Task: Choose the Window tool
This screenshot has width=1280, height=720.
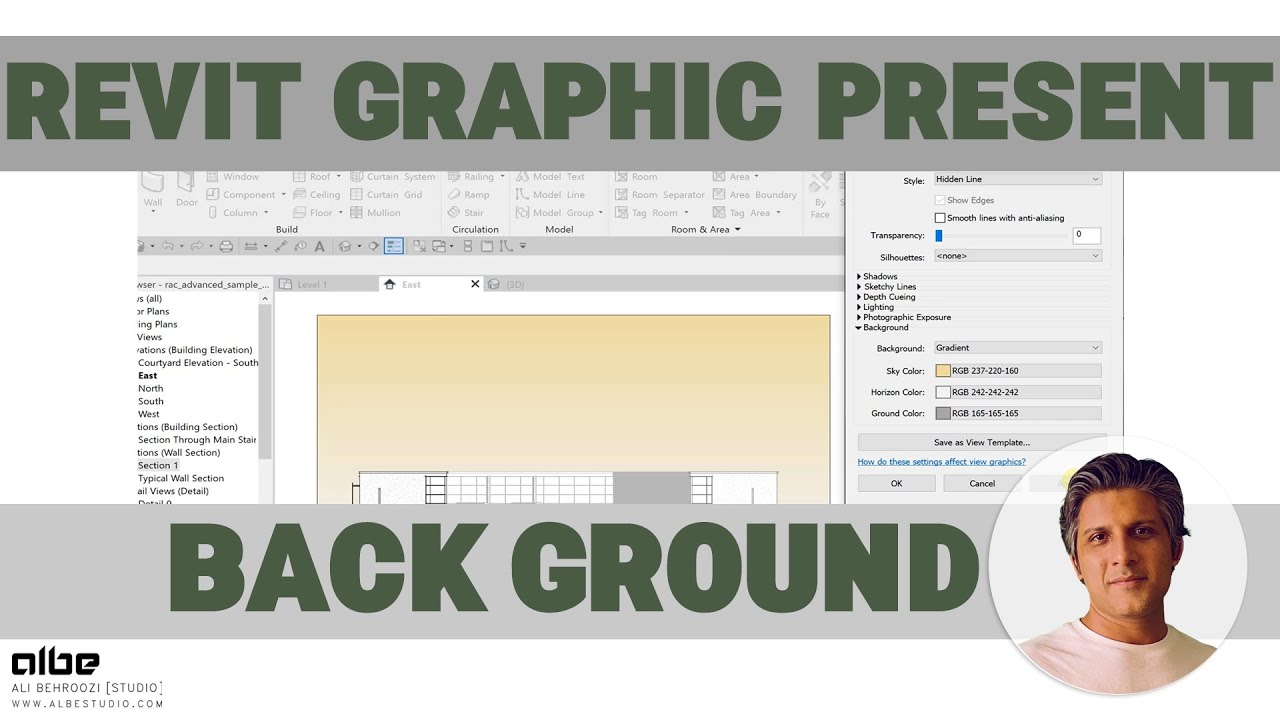Action: (x=233, y=177)
